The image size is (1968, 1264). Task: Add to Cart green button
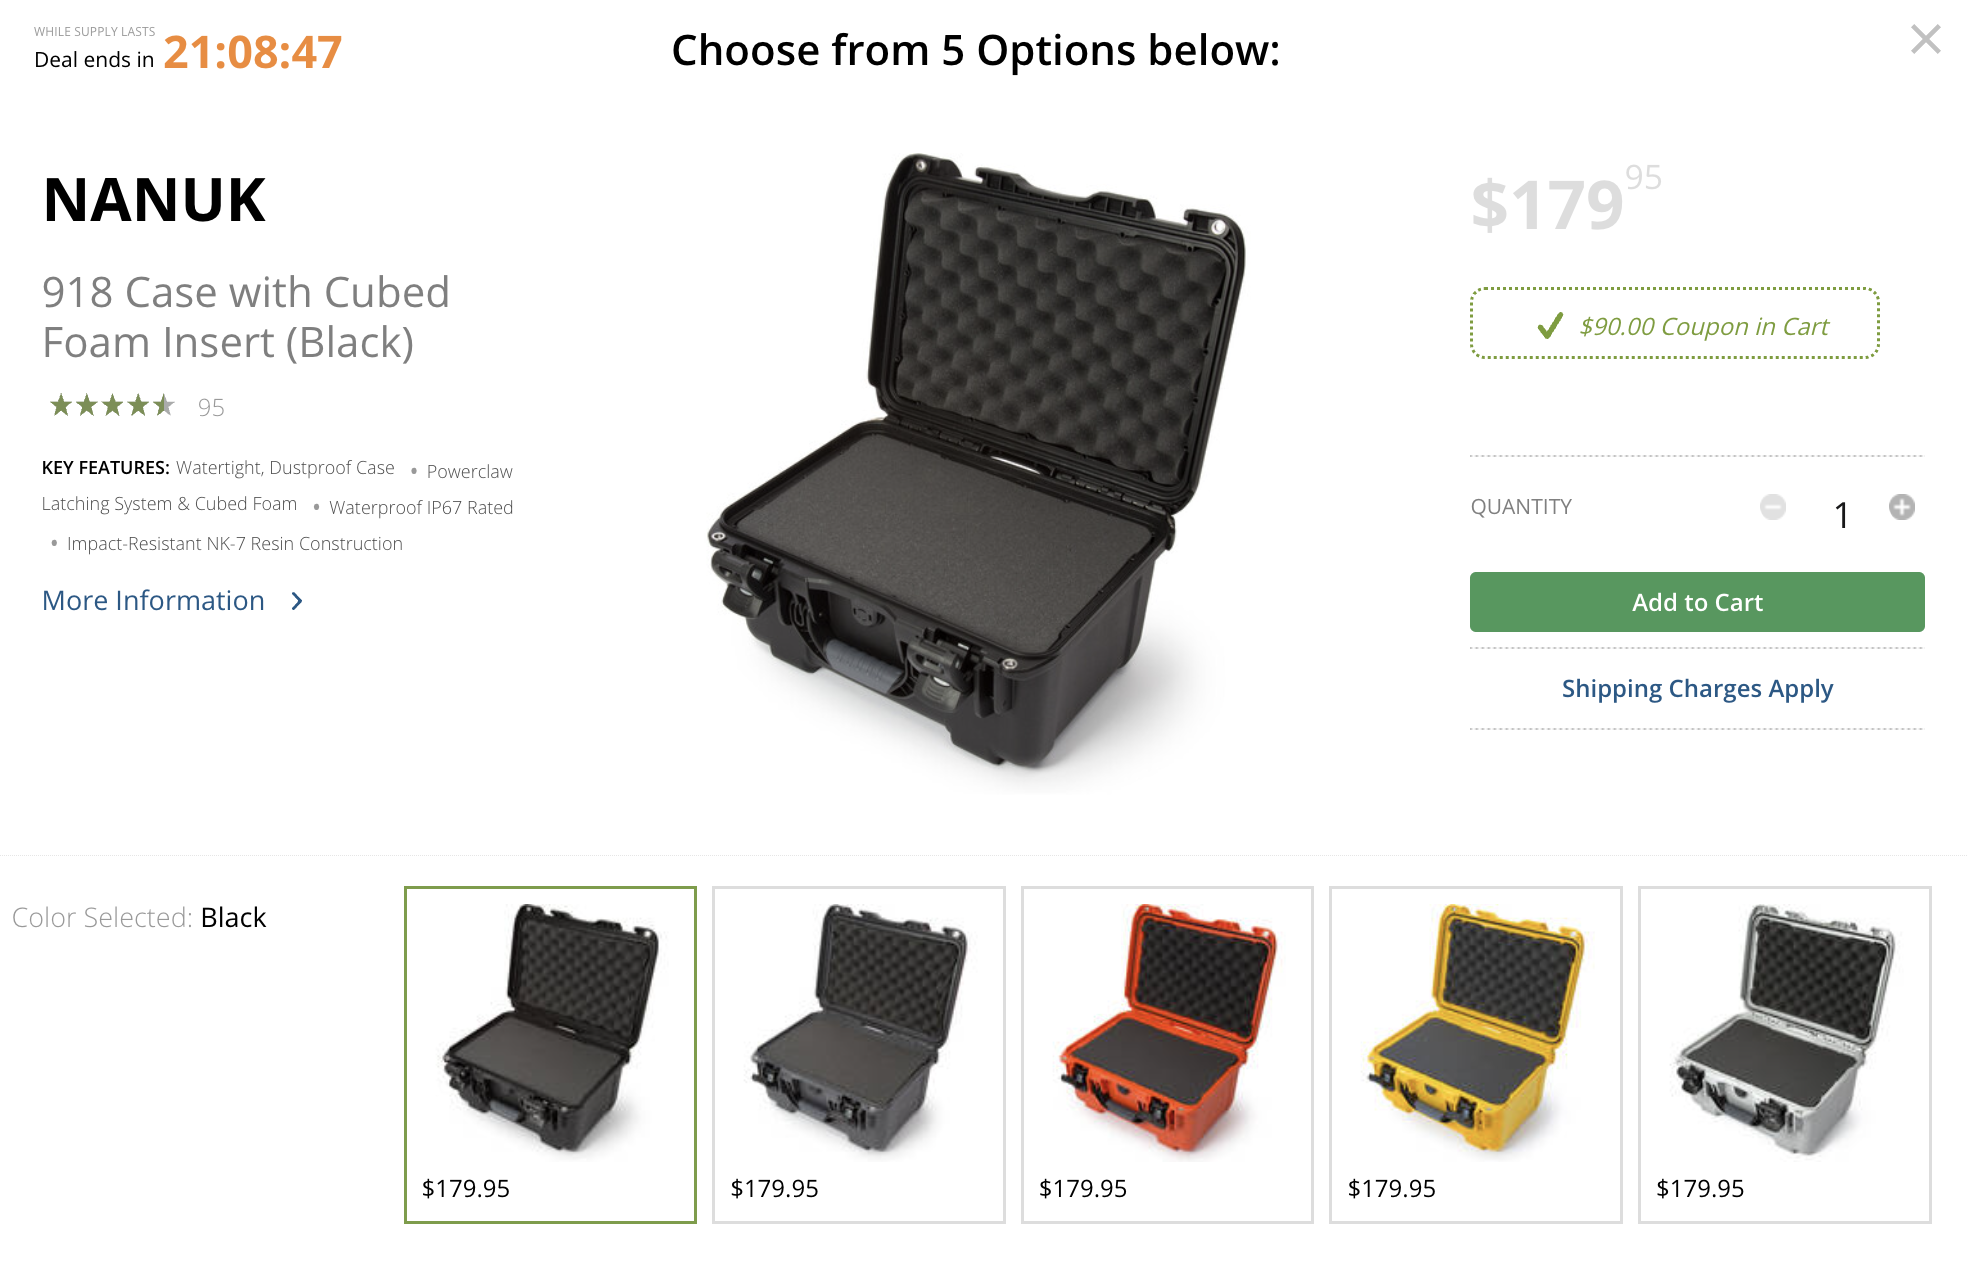tap(1697, 602)
